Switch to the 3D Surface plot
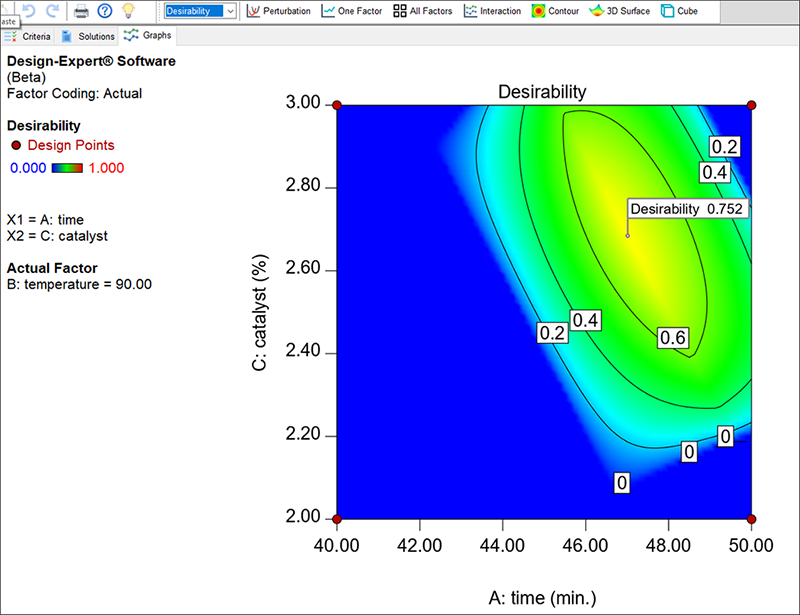The height and width of the screenshot is (615, 800). (x=618, y=11)
